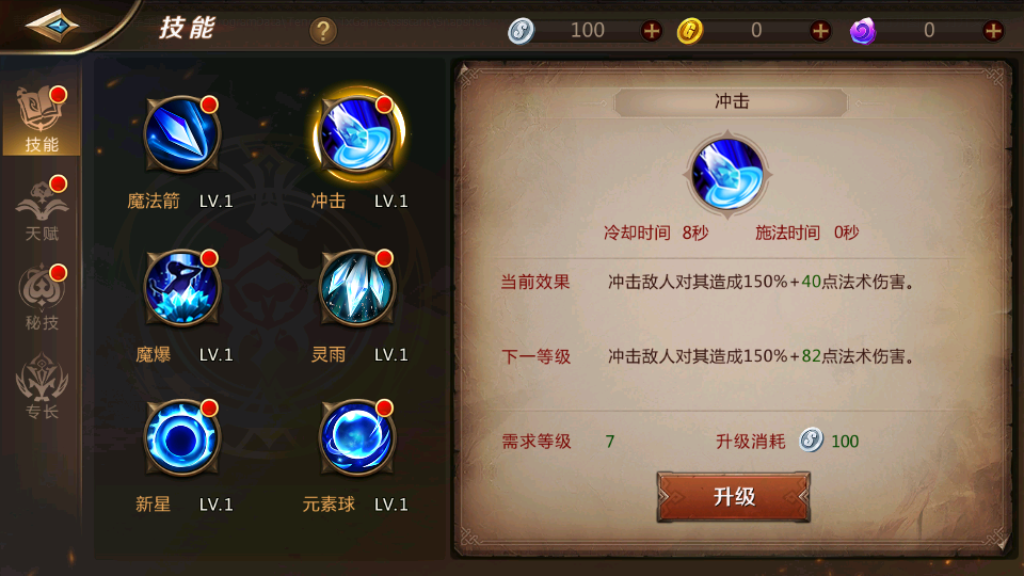1024x576 pixels.
Task: Choose the 元素球 skill orb
Action: [x=357, y=438]
